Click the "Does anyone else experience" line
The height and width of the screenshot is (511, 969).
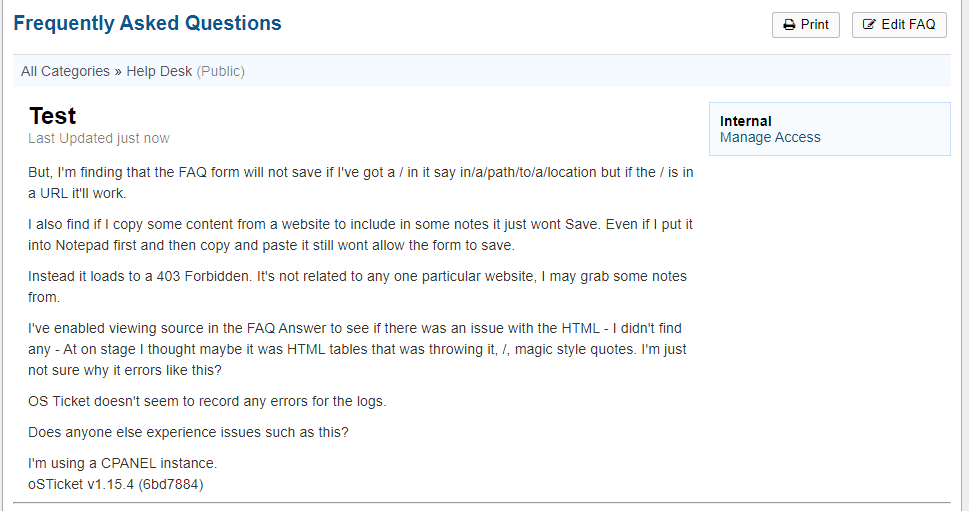click(x=188, y=432)
